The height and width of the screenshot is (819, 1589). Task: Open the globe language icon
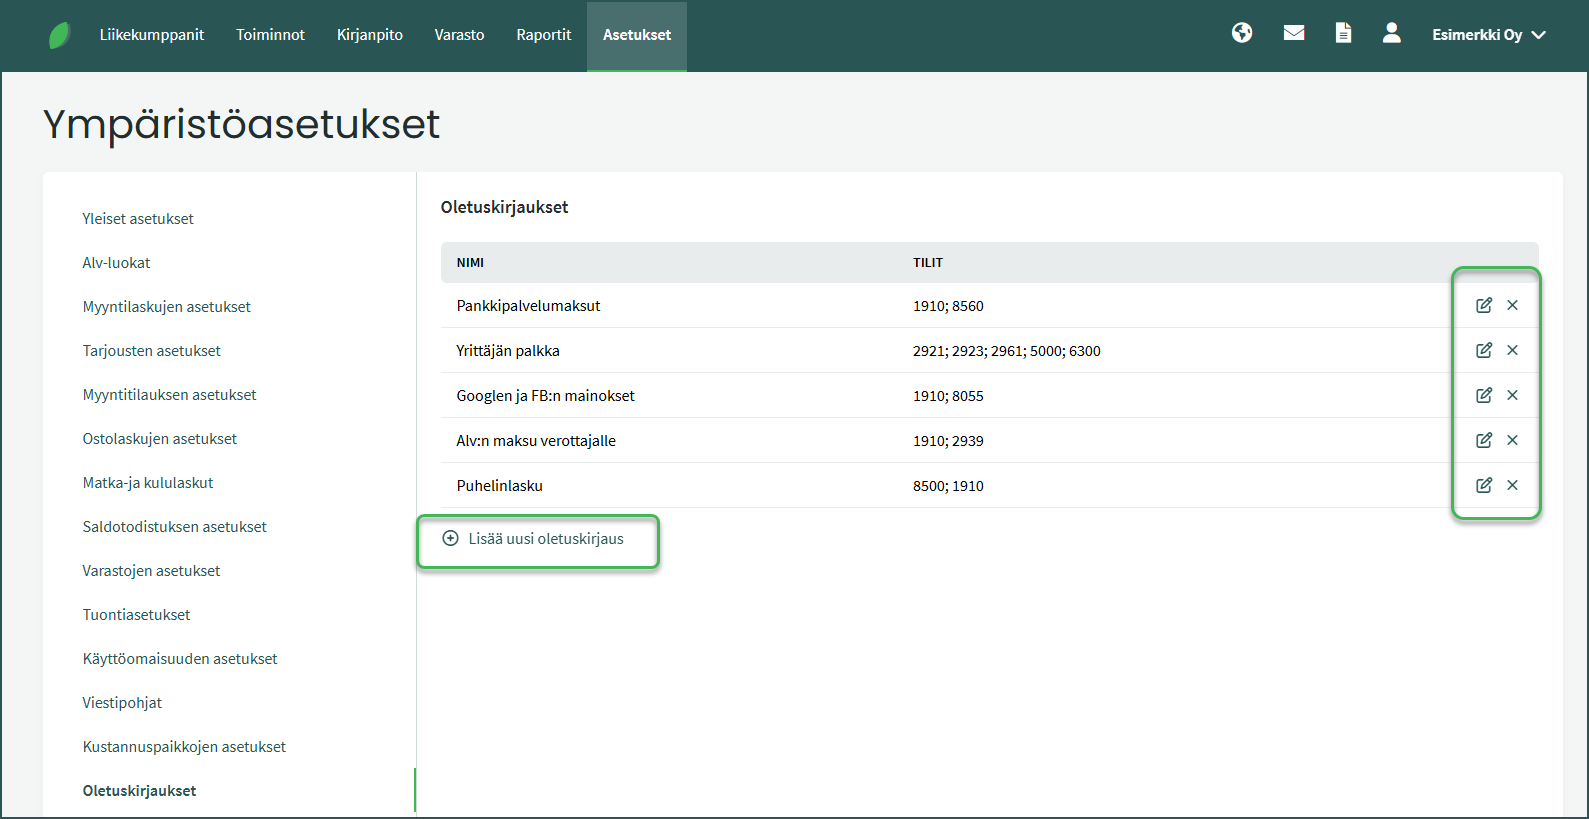tap(1242, 33)
